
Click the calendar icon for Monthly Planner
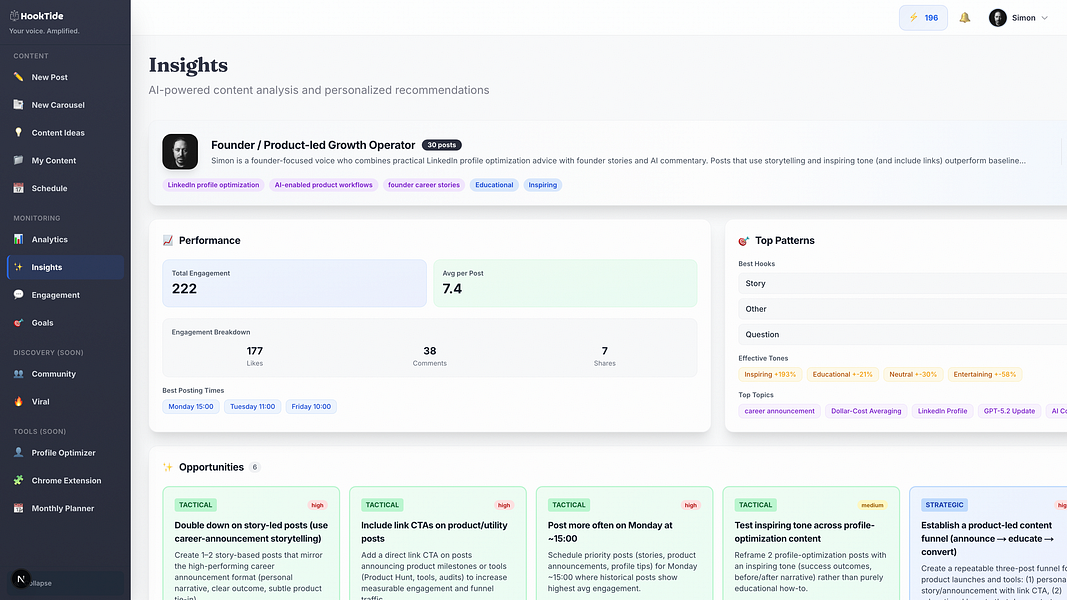coord(18,508)
